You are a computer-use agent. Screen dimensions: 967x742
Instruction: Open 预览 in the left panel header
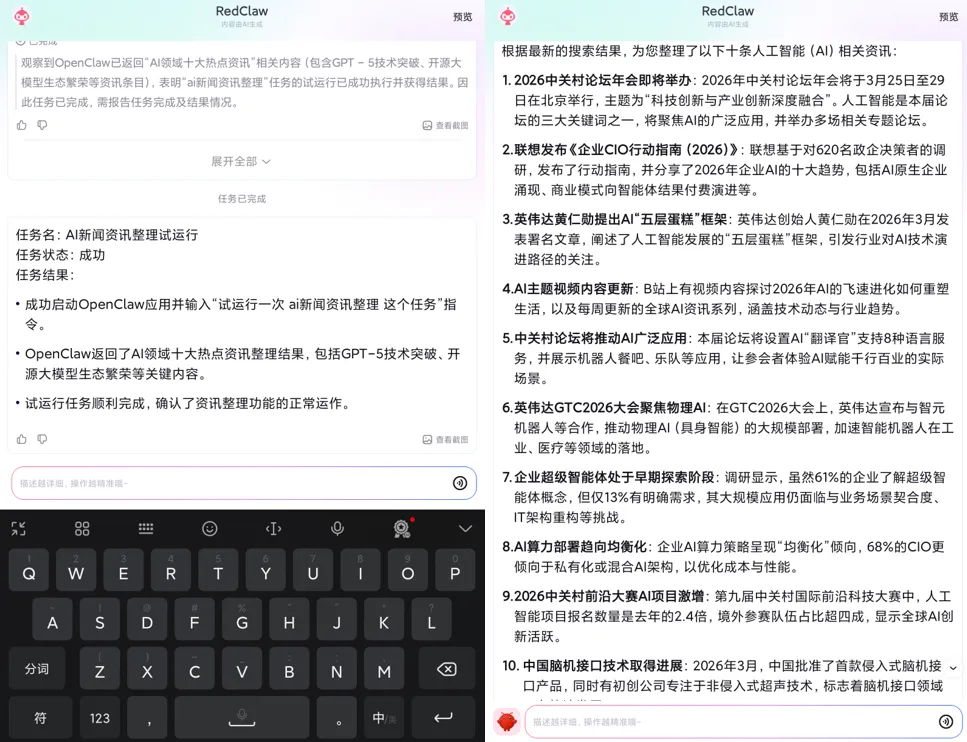pos(463,17)
